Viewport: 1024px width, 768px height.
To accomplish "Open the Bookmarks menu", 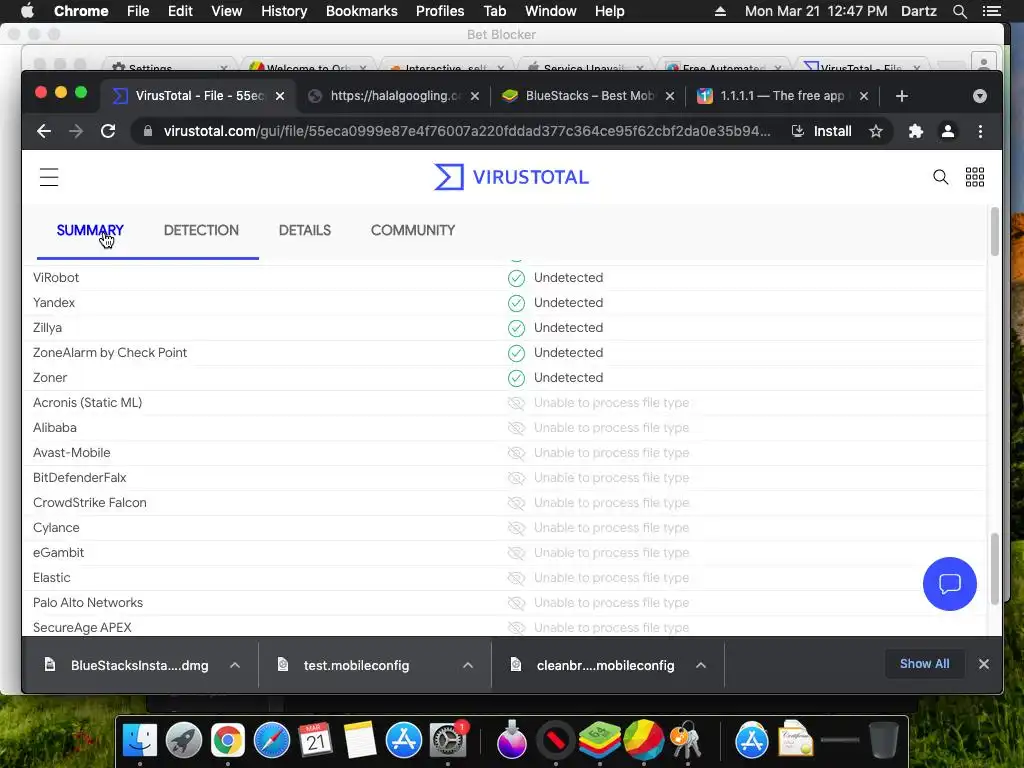I will coord(362,11).
